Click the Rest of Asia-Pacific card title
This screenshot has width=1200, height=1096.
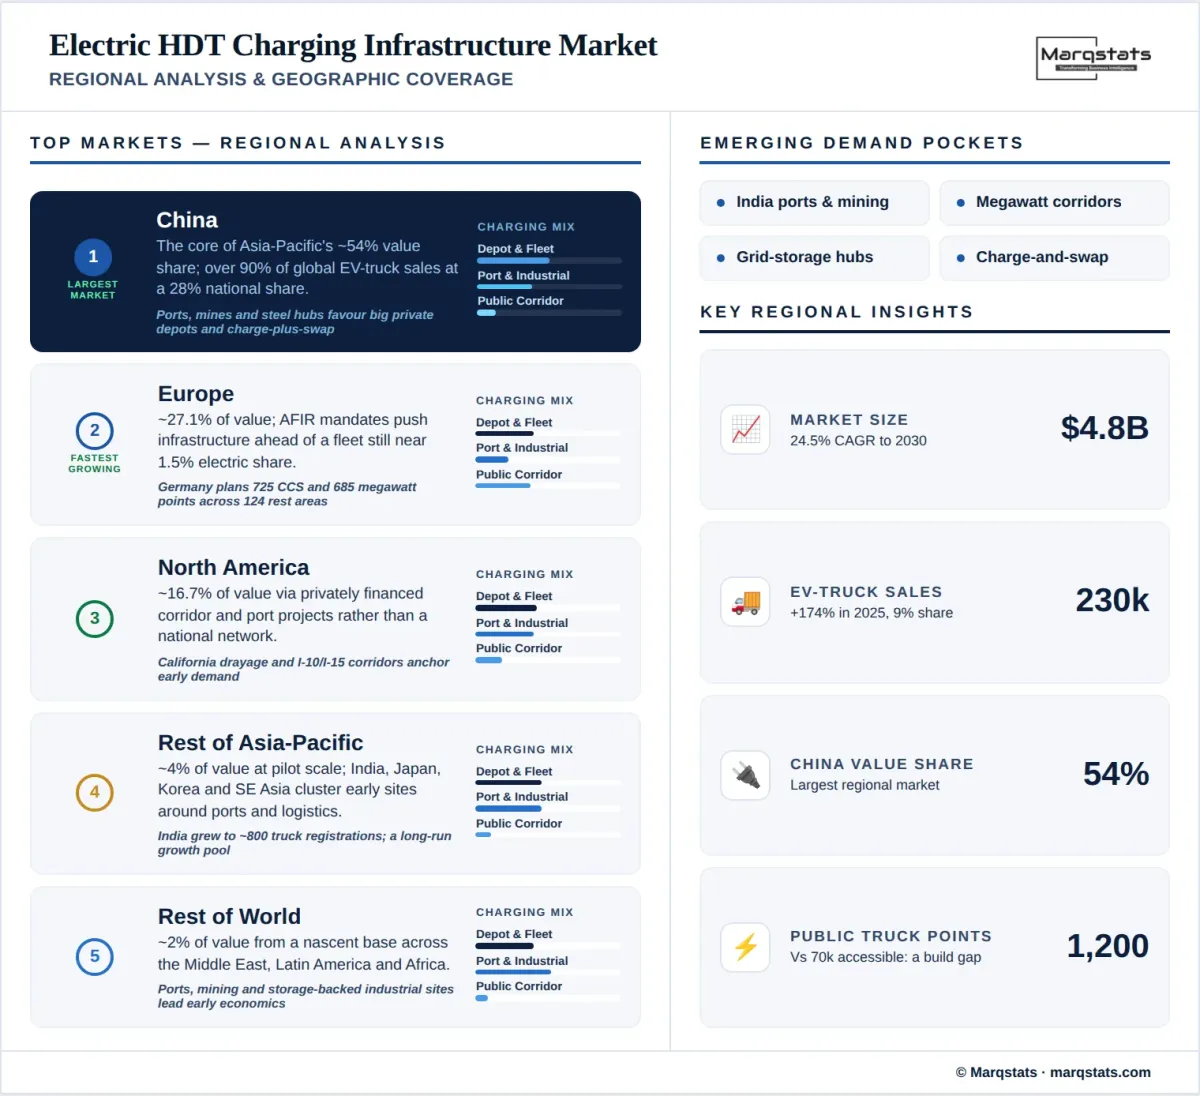point(260,743)
